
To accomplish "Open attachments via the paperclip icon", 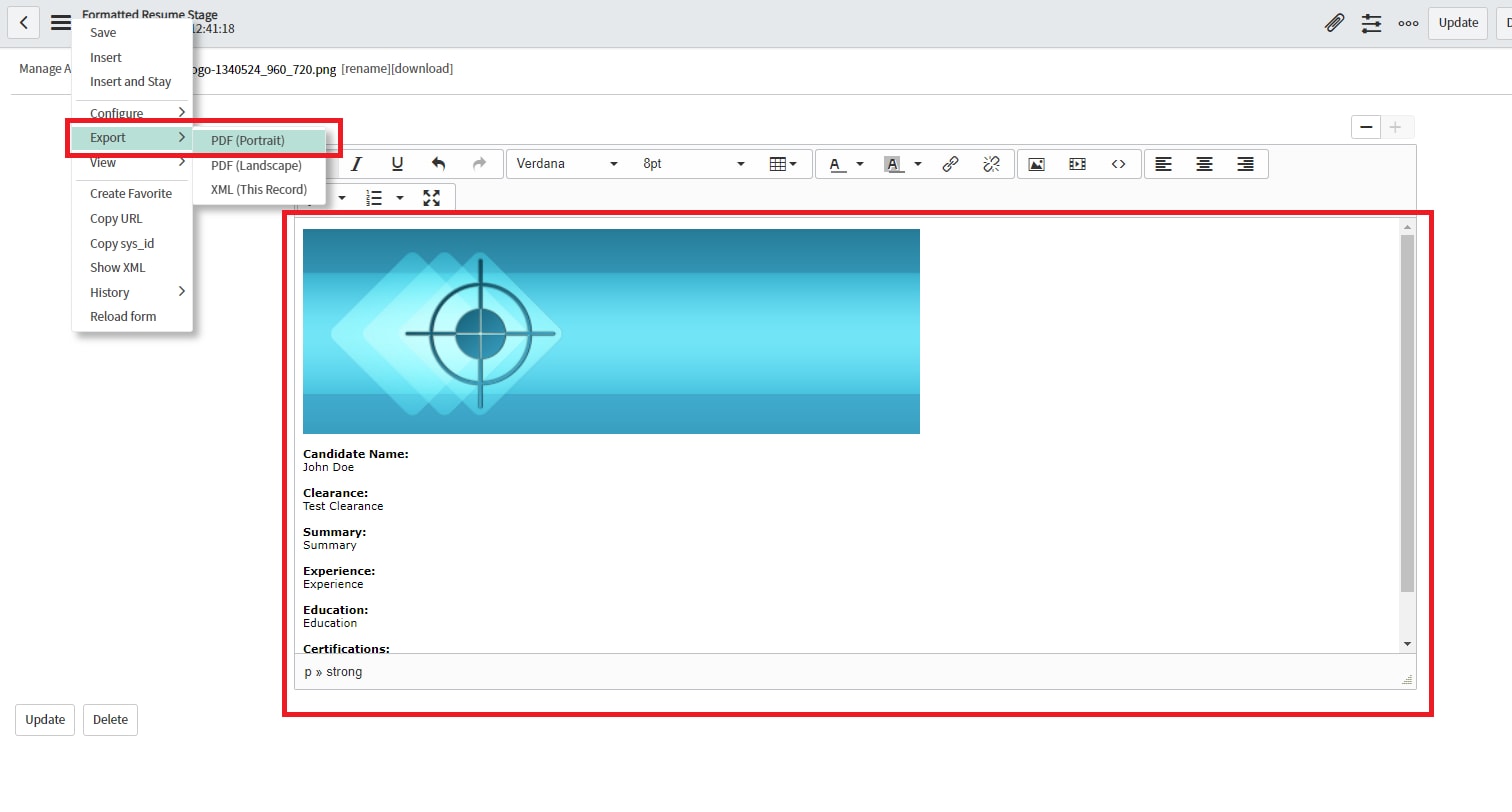I will click(x=1334, y=23).
